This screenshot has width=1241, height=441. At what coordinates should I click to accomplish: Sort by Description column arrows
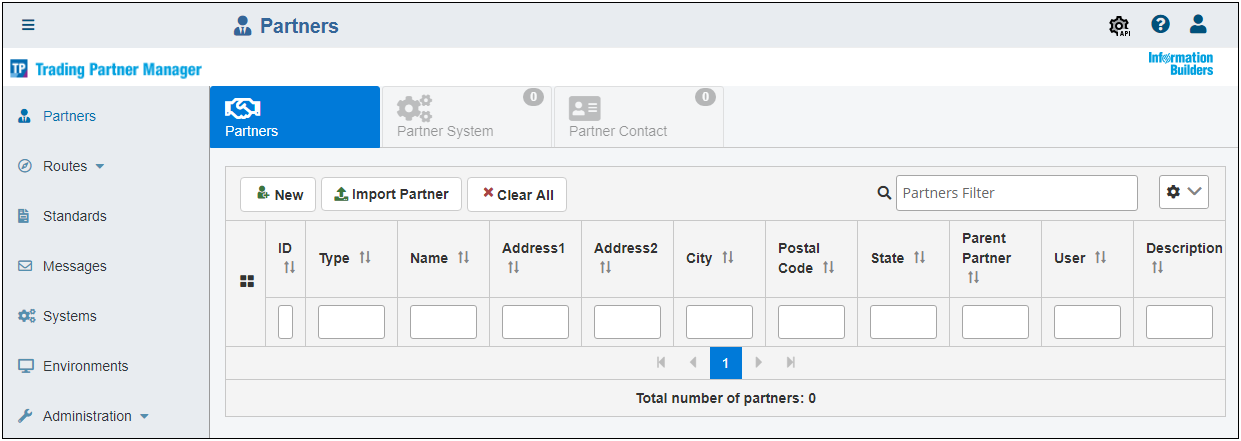click(1158, 267)
